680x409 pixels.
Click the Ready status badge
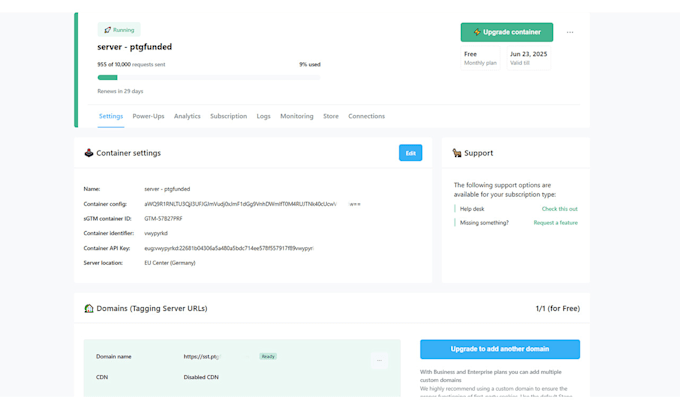coord(268,357)
